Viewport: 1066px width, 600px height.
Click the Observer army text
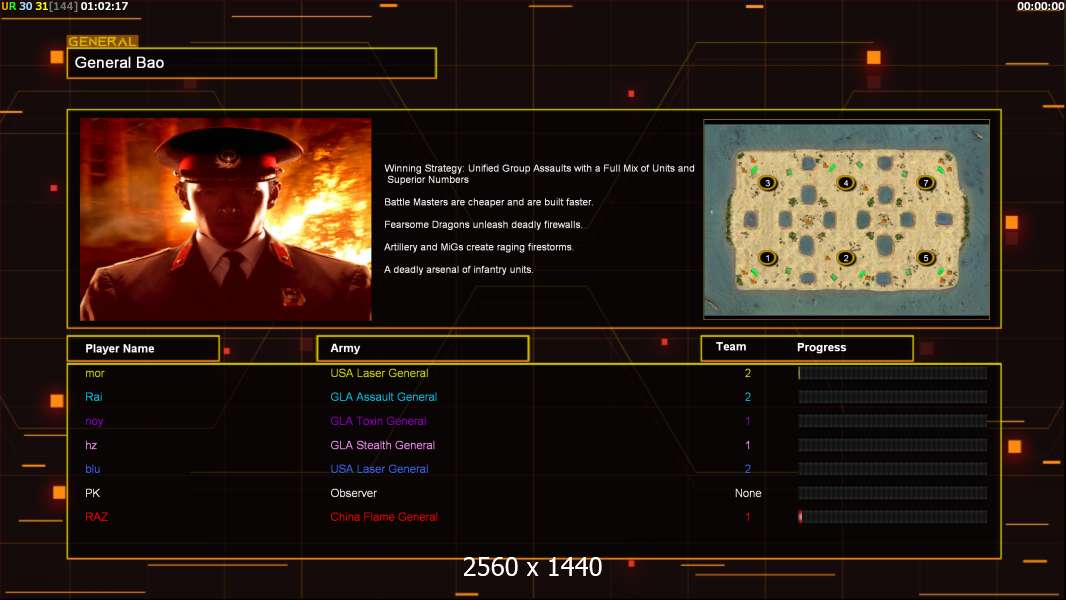point(354,493)
